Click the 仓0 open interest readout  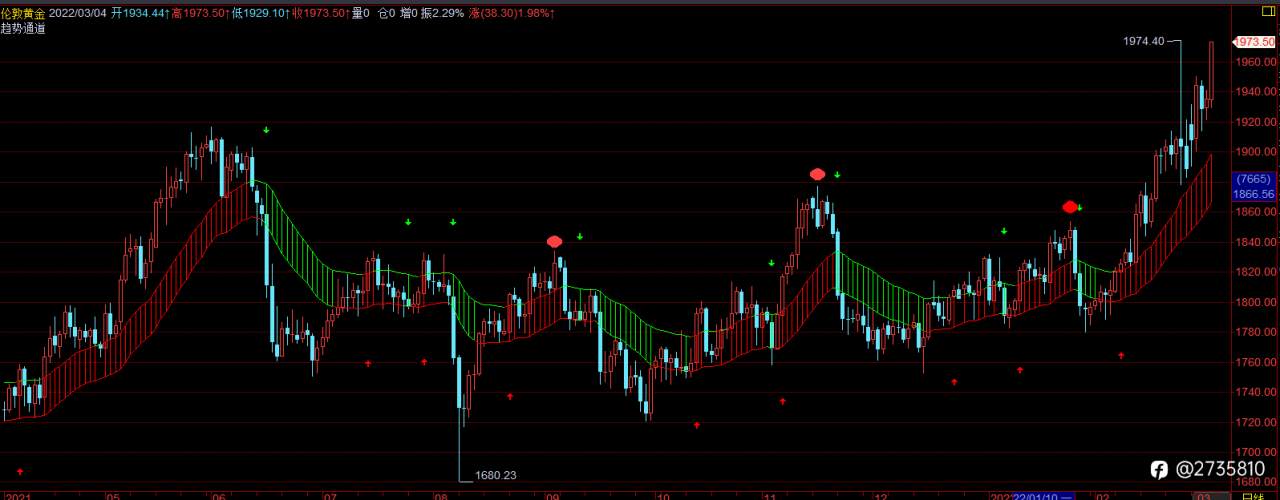click(386, 14)
